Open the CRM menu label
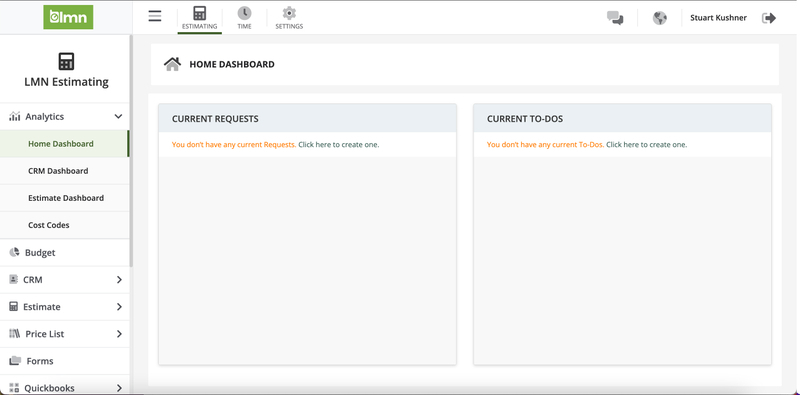The image size is (800, 395). (33, 280)
